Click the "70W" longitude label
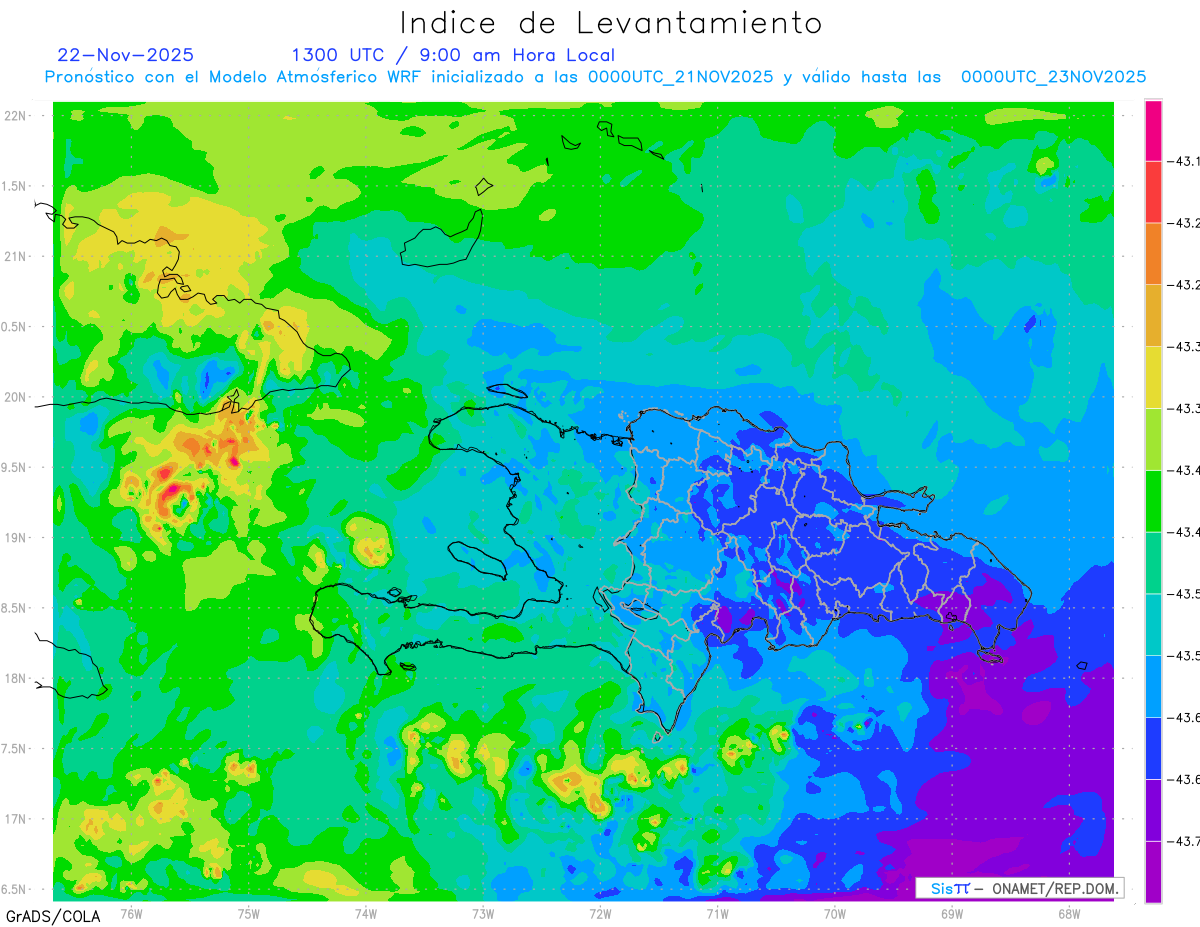 (835, 913)
